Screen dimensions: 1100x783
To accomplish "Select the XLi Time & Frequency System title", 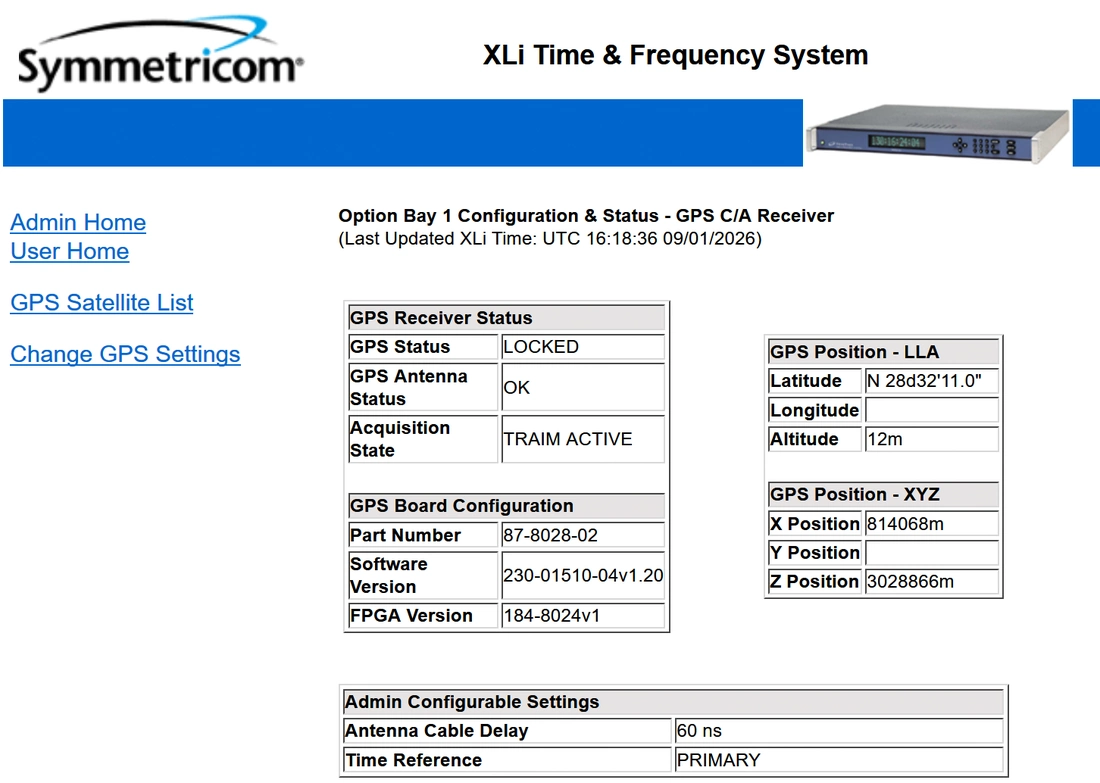I will tap(676, 55).
